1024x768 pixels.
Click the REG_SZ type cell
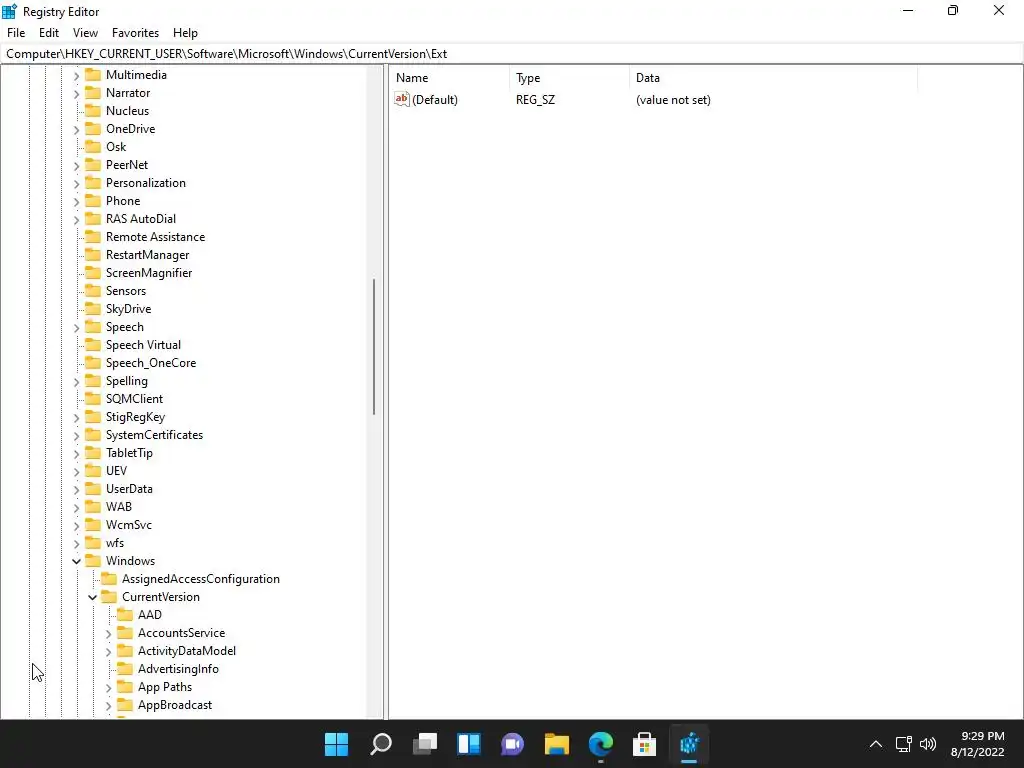tap(536, 100)
